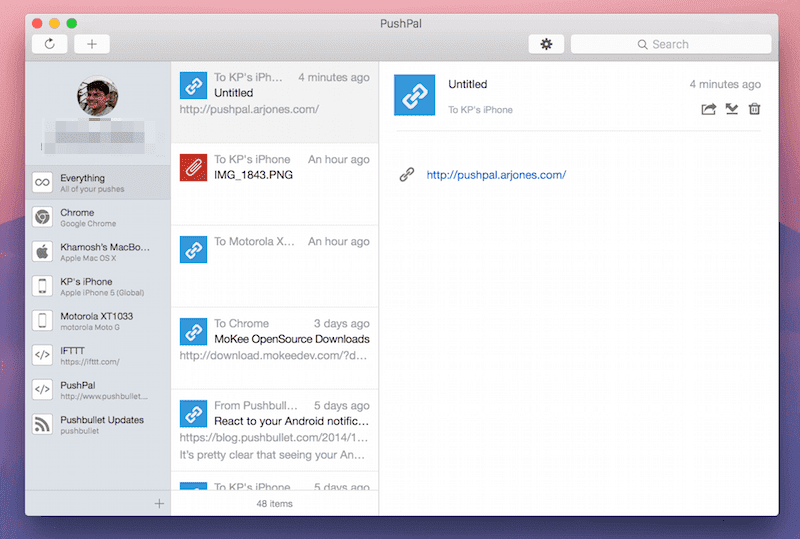
Task: Click '48 items' status text
Action: 274,504
